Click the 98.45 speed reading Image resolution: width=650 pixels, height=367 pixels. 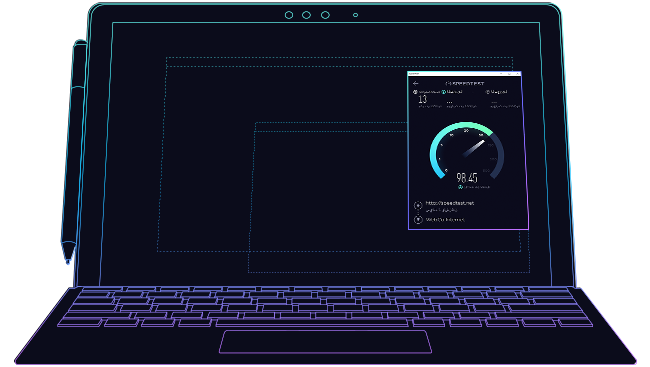(467, 177)
